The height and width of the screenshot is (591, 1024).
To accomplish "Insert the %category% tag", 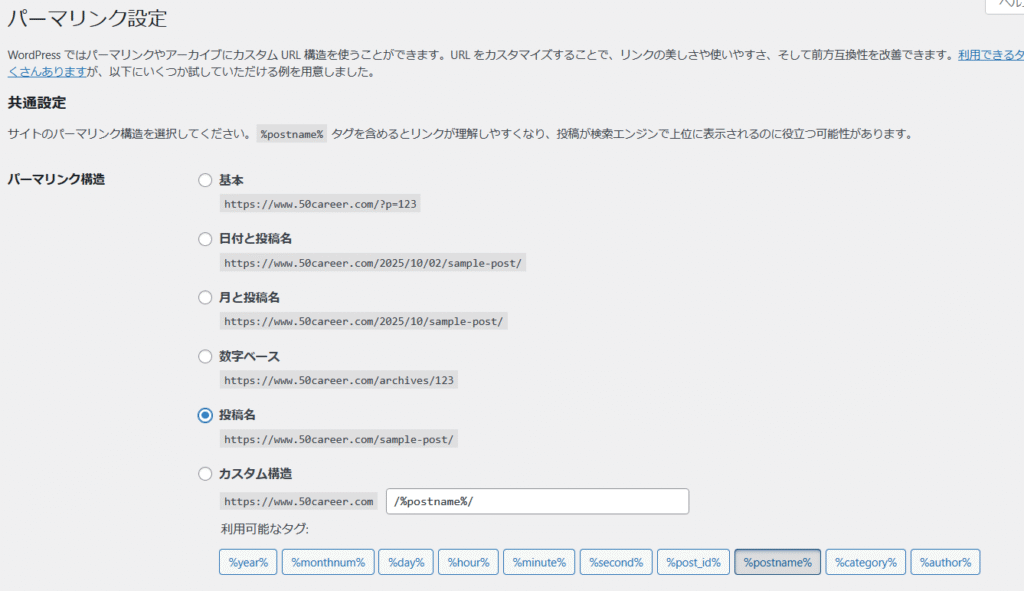I will pyautogui.click(x=866, y=562).
